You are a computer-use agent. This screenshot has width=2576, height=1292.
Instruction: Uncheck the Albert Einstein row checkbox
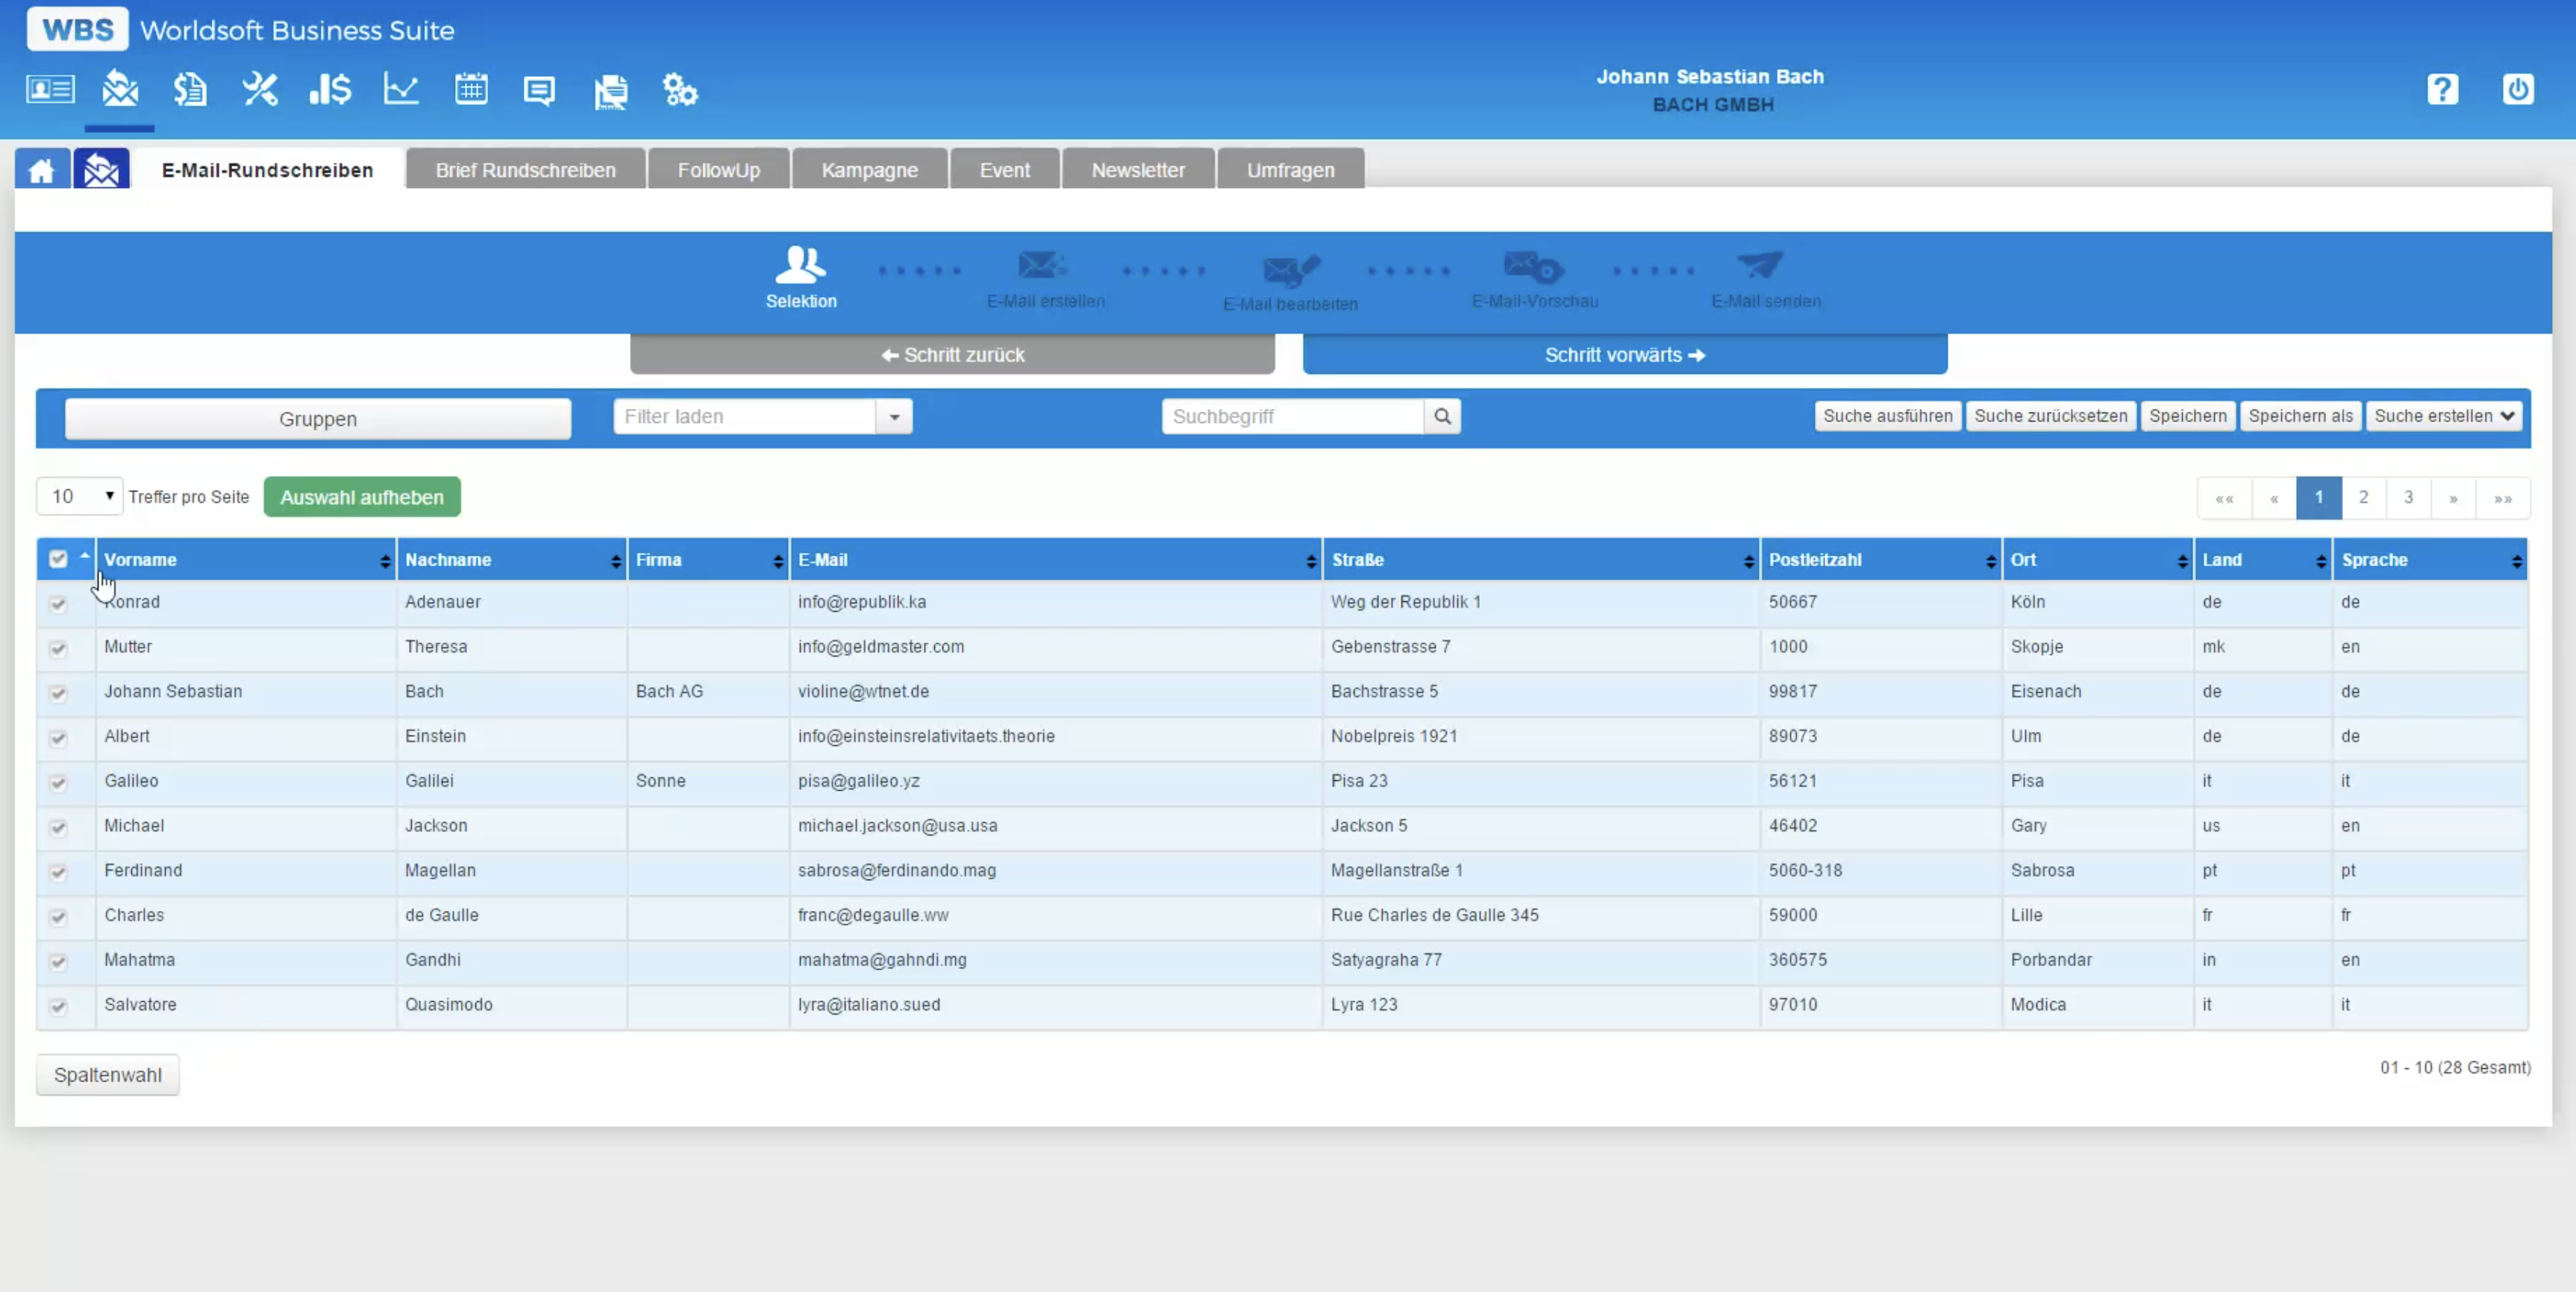(x=58, y=738)
